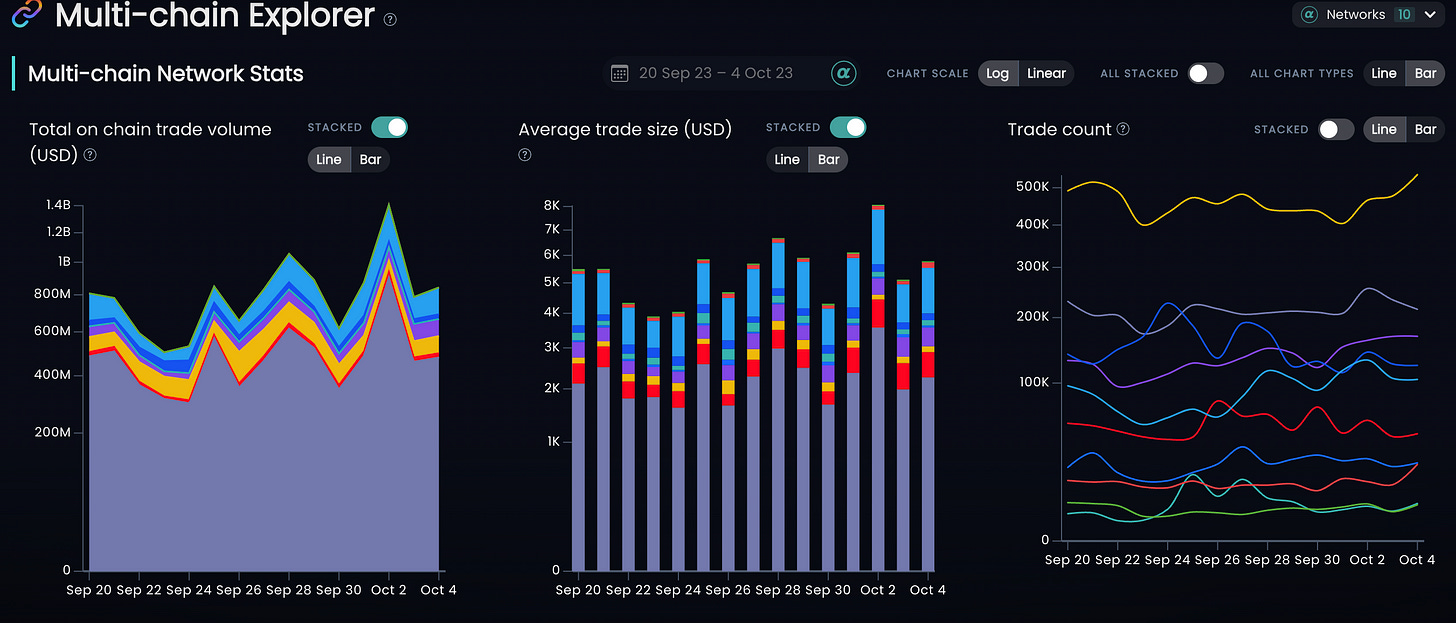Choose Line for Total trade volume chart
The width and height of the screenshot is (1456, 623).
point(329,159)
